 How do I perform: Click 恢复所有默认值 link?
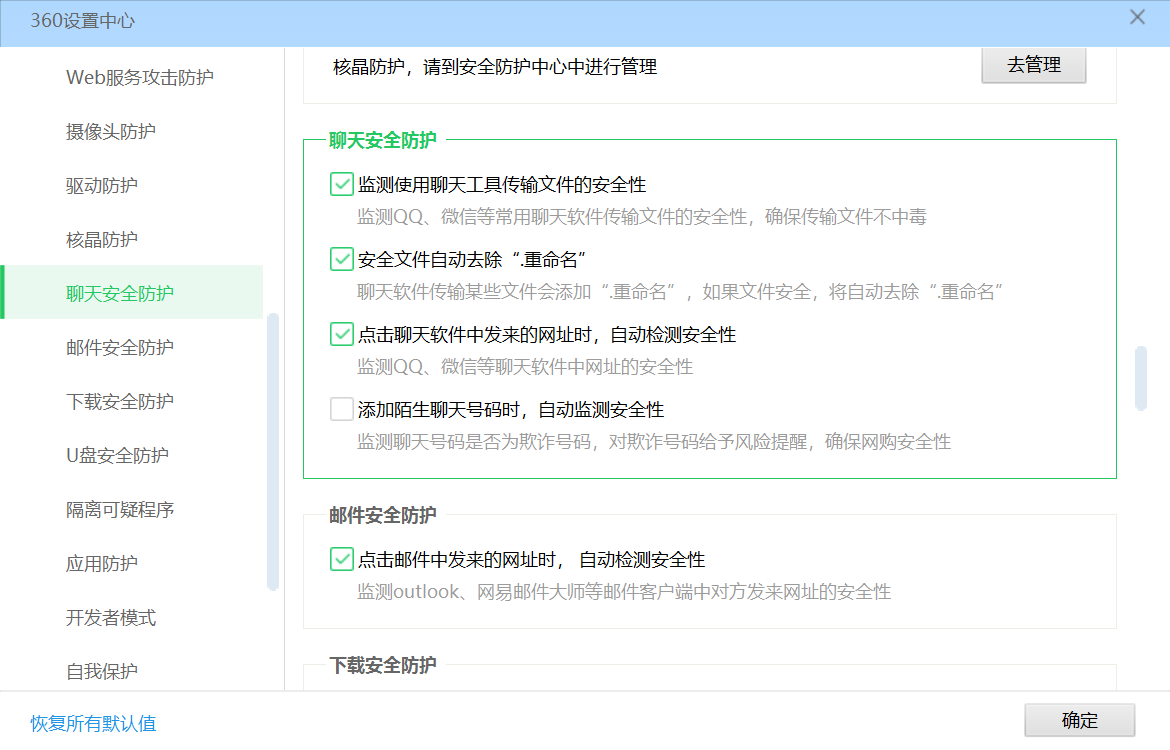(x=93, y=723)
